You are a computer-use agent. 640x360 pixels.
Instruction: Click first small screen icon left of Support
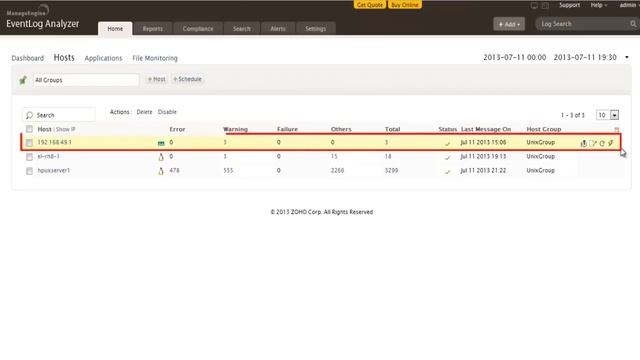pyautogui.click(x=534, y=5)
